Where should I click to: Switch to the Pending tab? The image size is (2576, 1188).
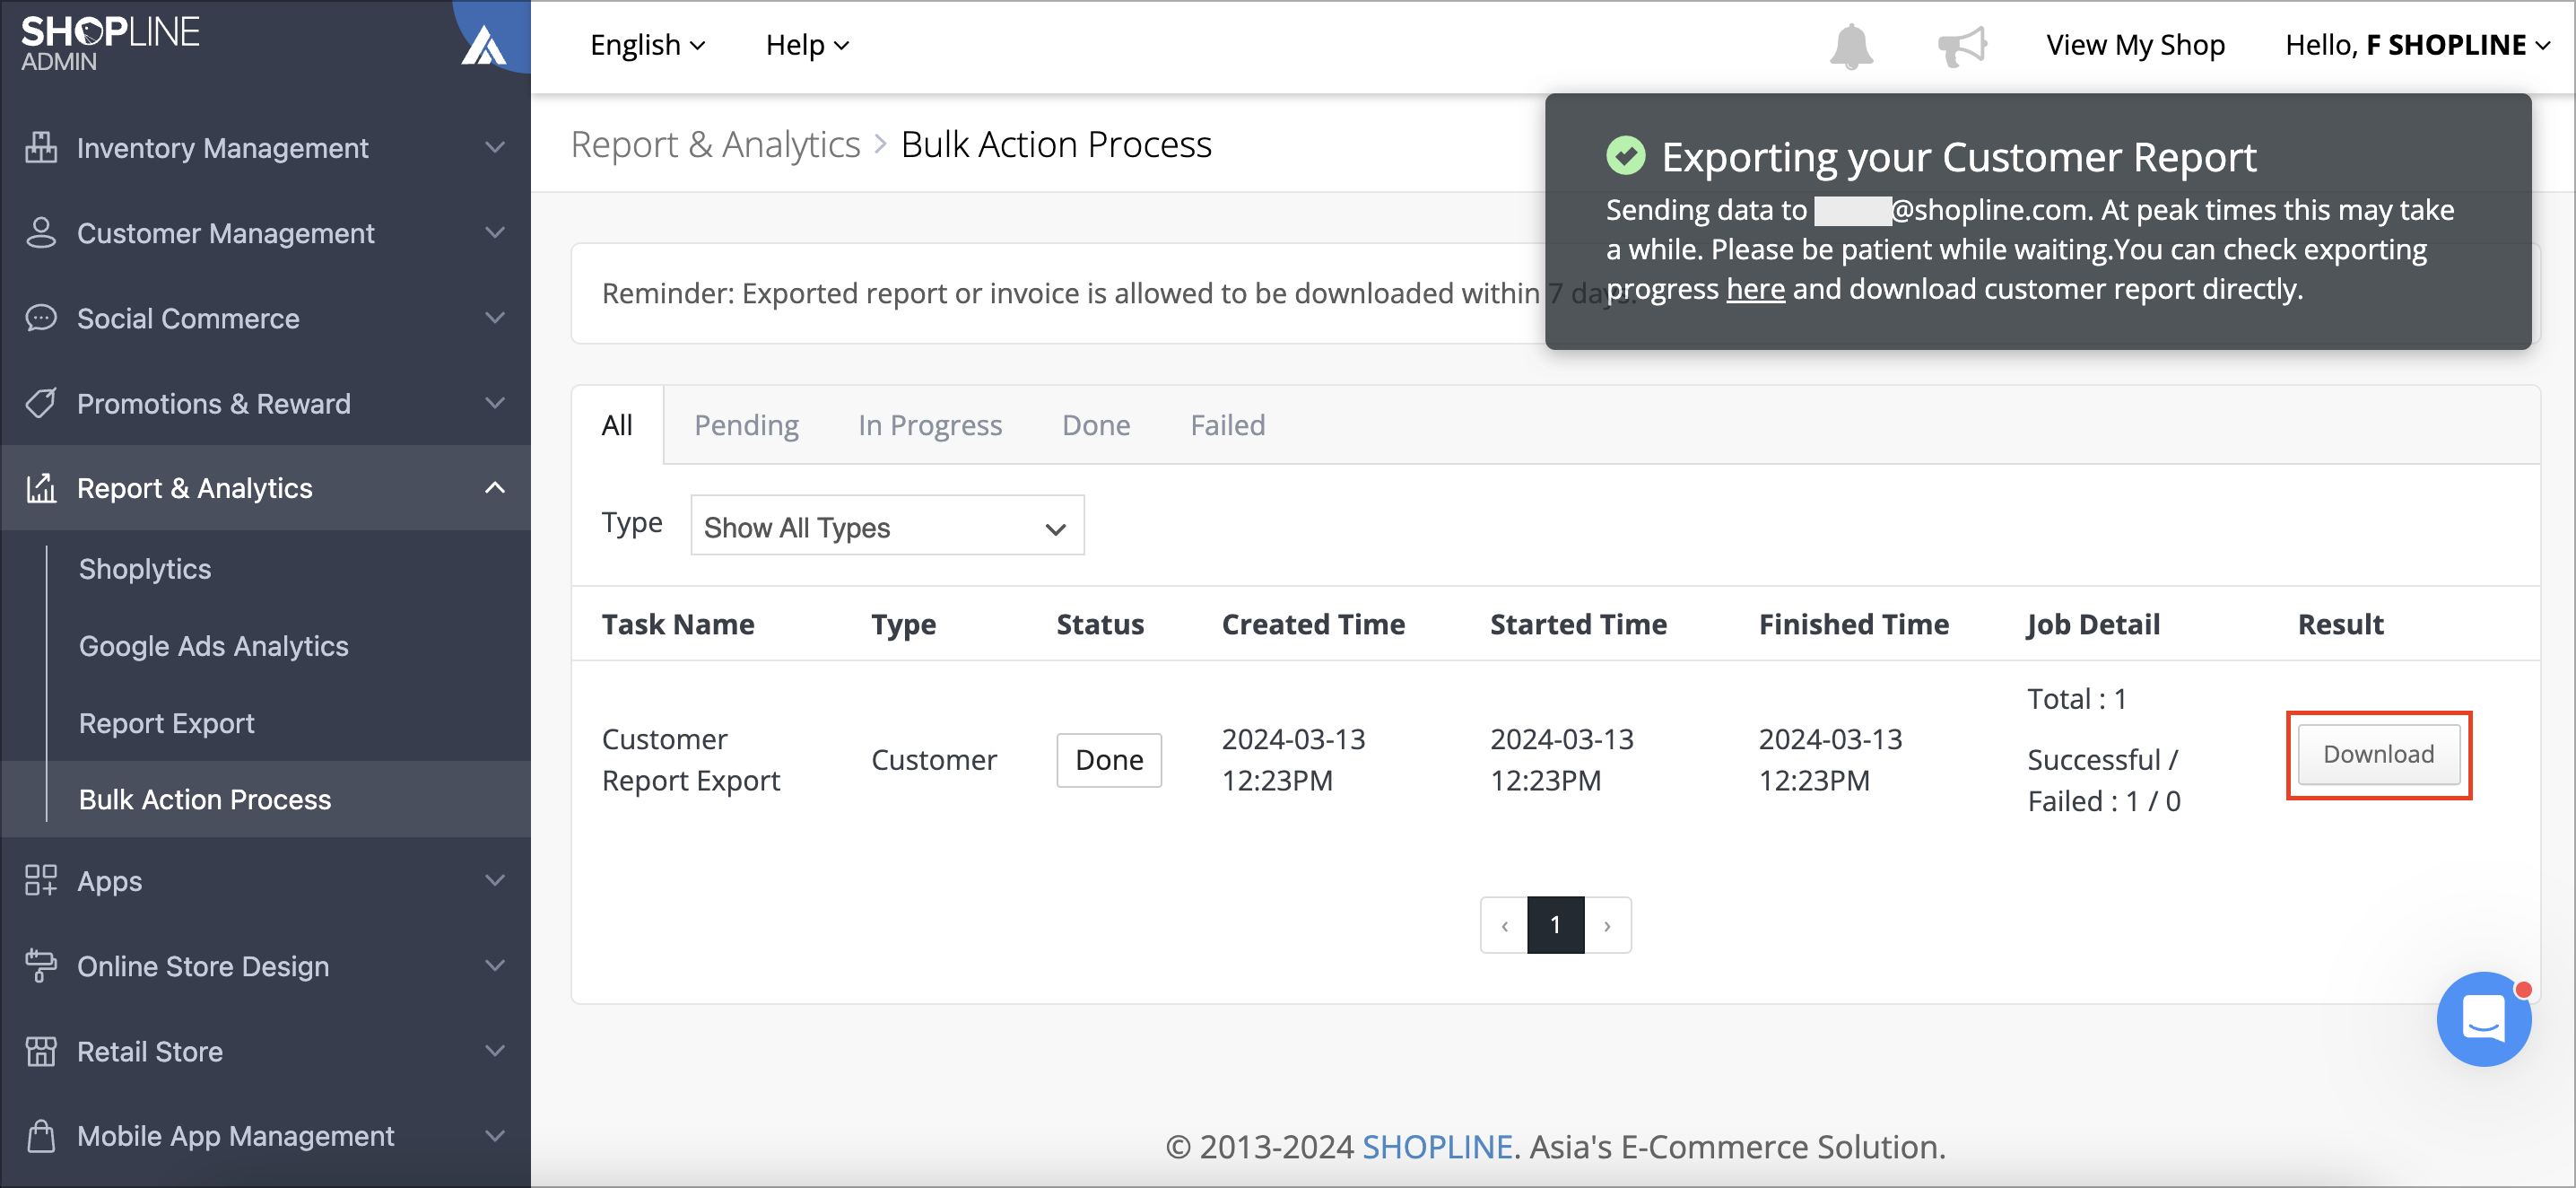click(746, 425)
